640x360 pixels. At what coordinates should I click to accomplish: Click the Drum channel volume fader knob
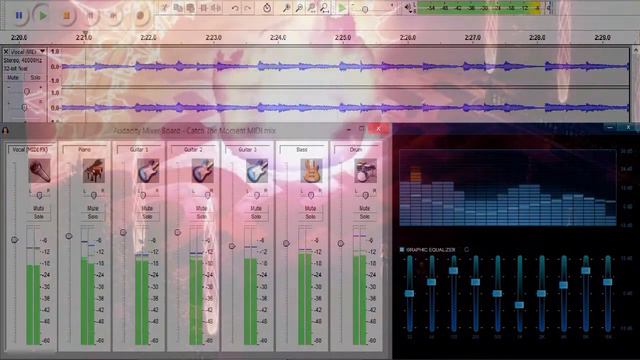(340, 243)
